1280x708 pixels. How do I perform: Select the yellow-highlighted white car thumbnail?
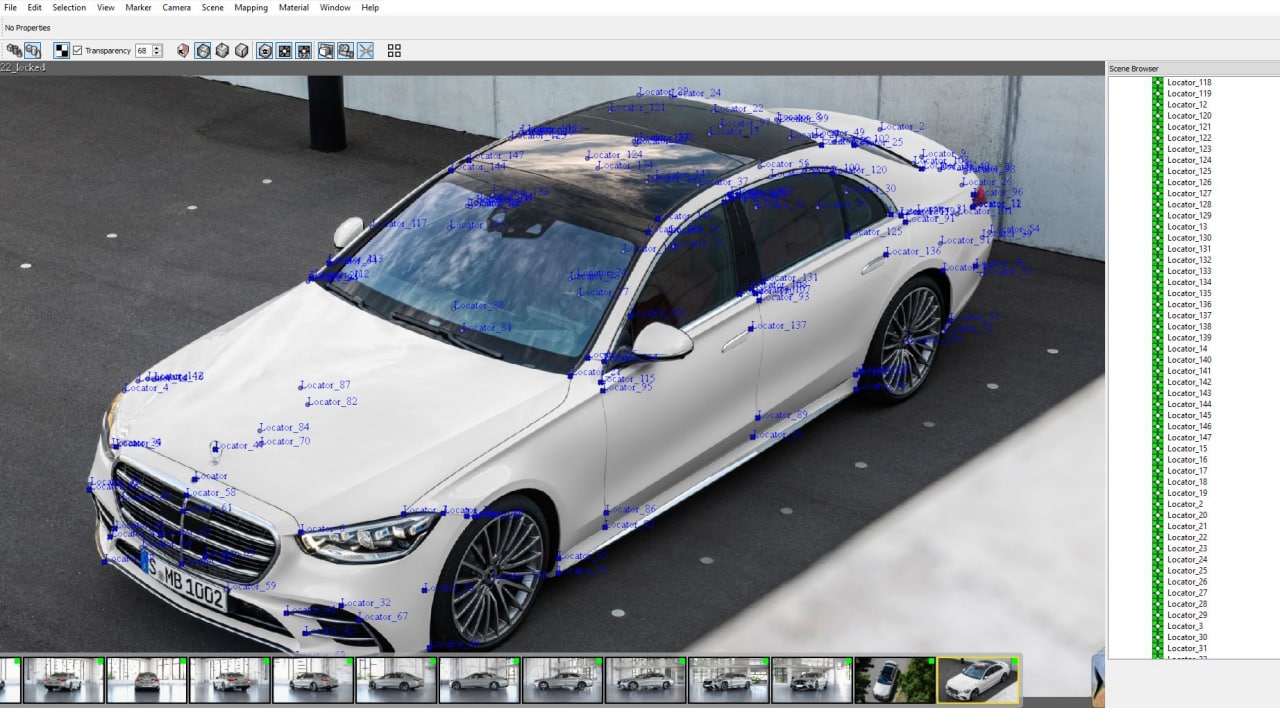(978, 680)
